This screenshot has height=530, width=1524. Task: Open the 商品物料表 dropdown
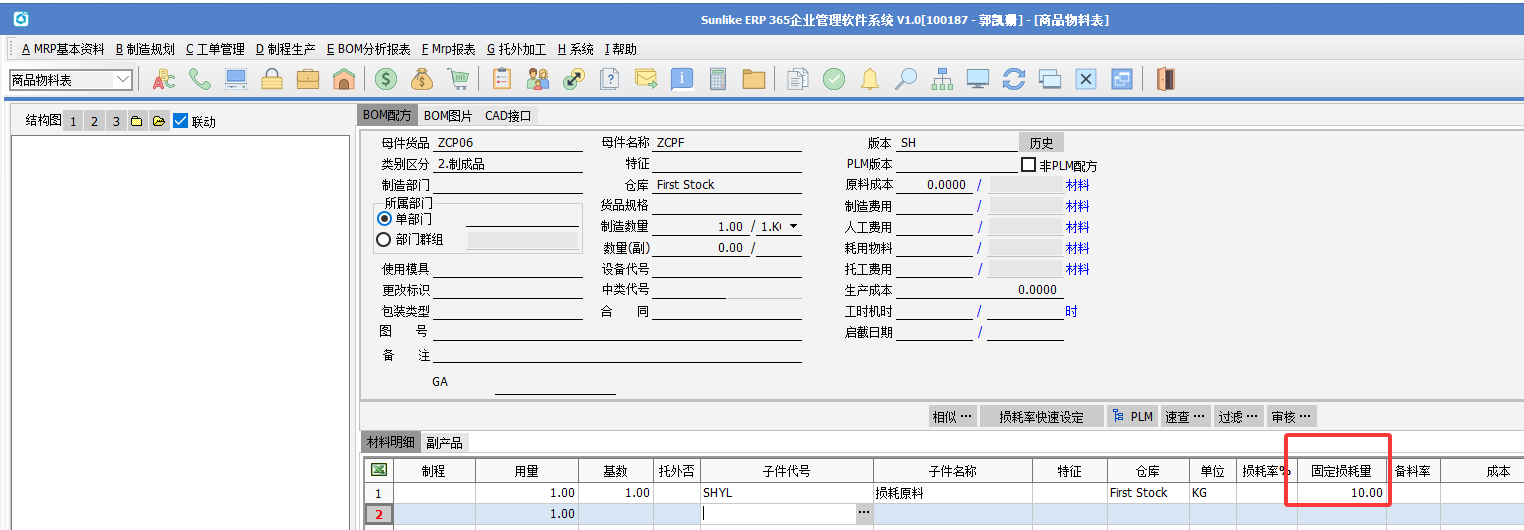coord(124,79)
